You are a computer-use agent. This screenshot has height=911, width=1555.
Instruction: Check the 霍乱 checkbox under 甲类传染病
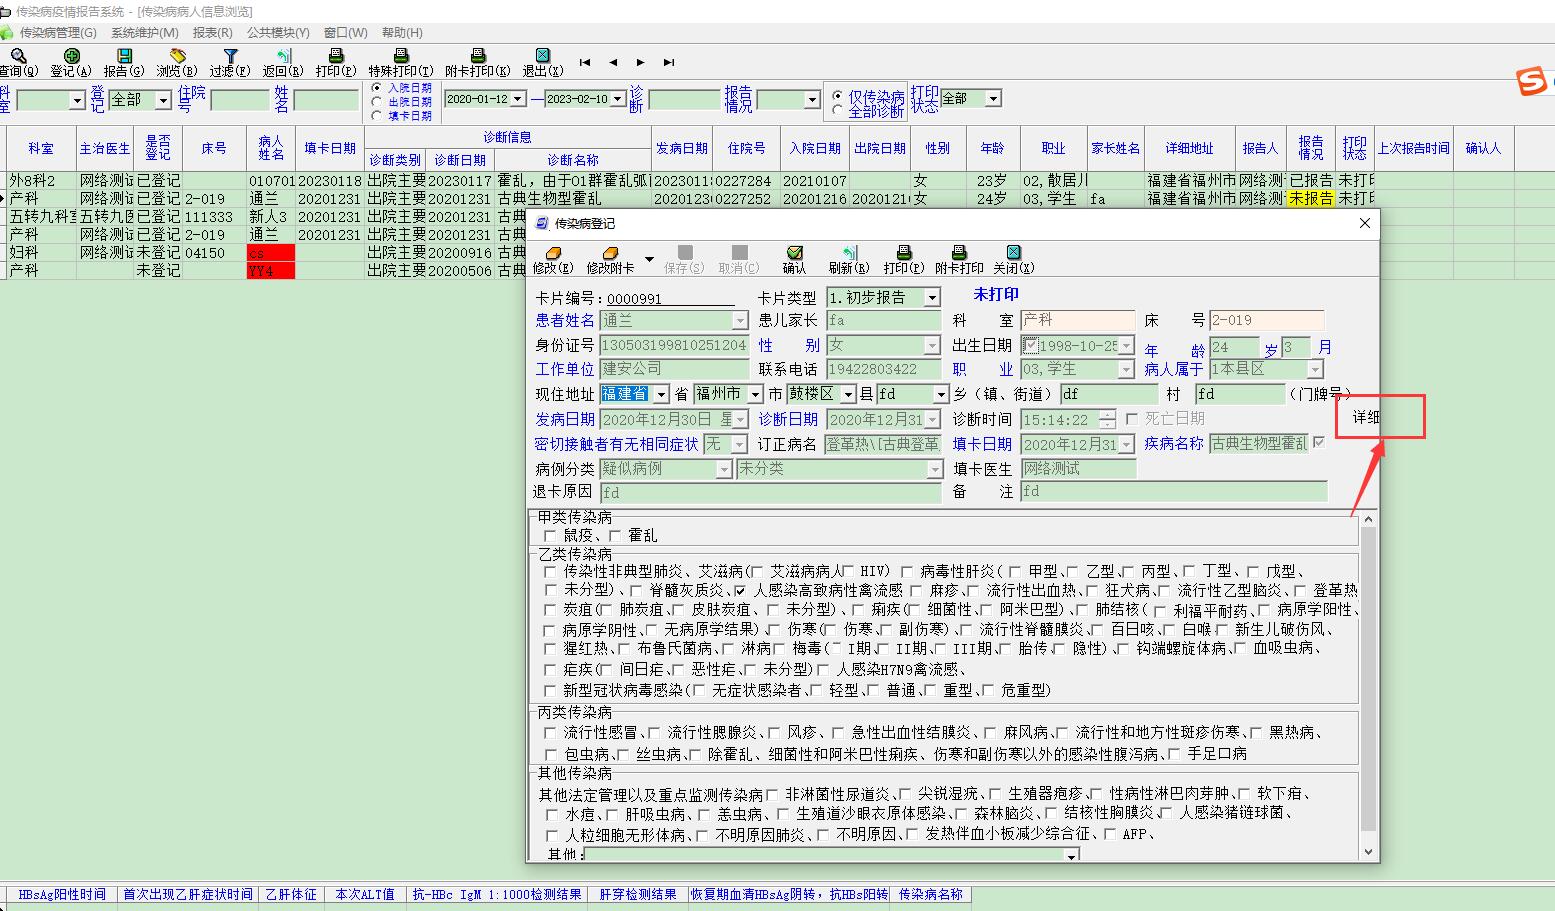[x=615, y=536]
